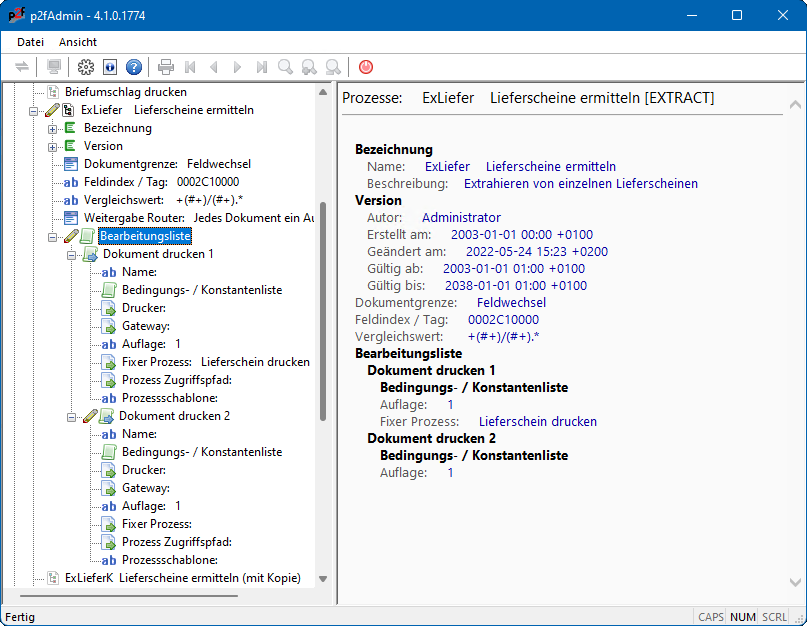Image resolution: width=807 pixels, height=626 pixels.
Task: Select the Briefumschlag drucken tree entry
Action: pyautogui.click(x=126, y=92)
